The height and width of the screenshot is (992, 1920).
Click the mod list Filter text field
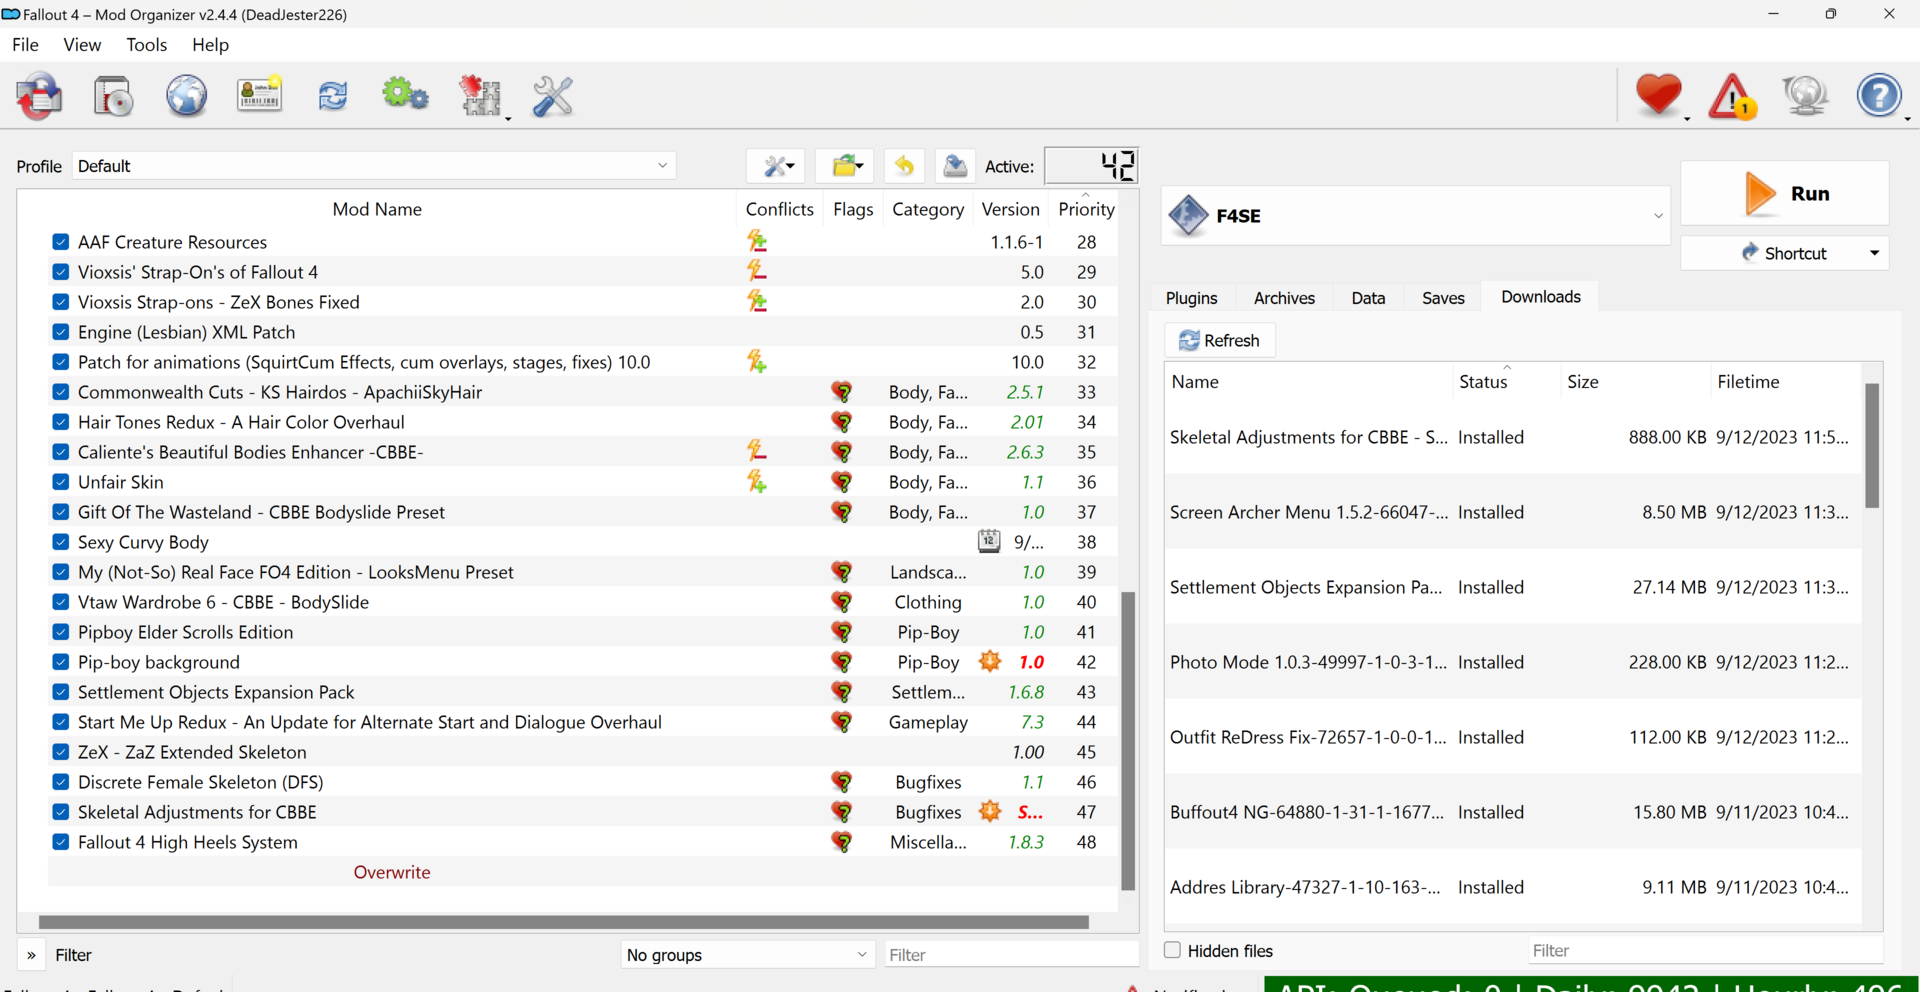point(1011,955)
